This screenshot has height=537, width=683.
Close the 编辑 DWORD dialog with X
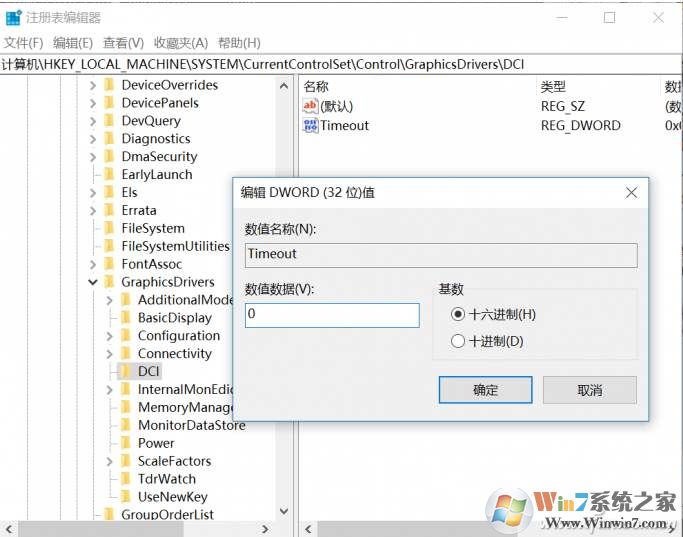click(631, 193)
